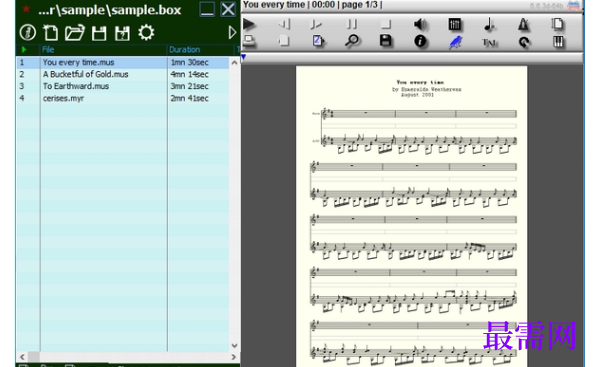Screen dimensions: 595x367
Task: Open settings gear icon
Action: (x=146, y=33)
